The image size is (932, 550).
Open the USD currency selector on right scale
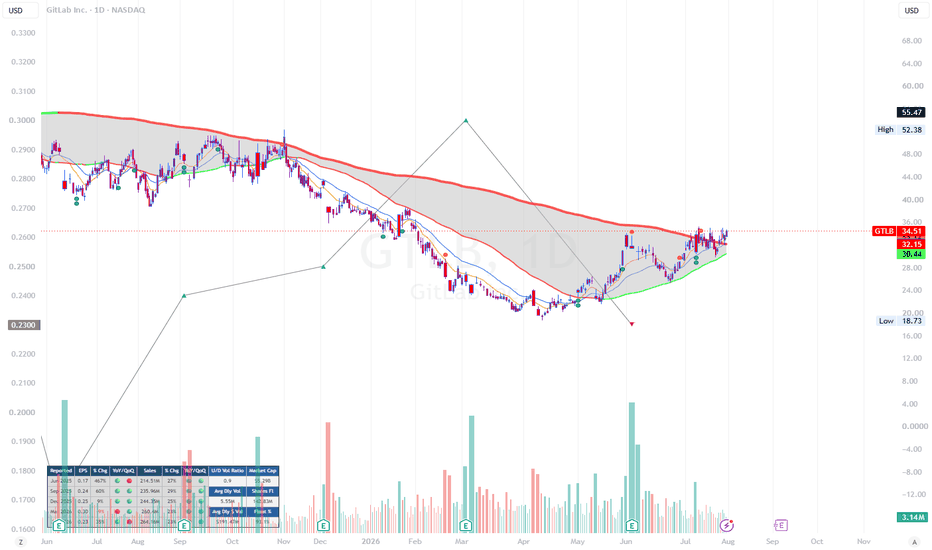click(912, 10)
